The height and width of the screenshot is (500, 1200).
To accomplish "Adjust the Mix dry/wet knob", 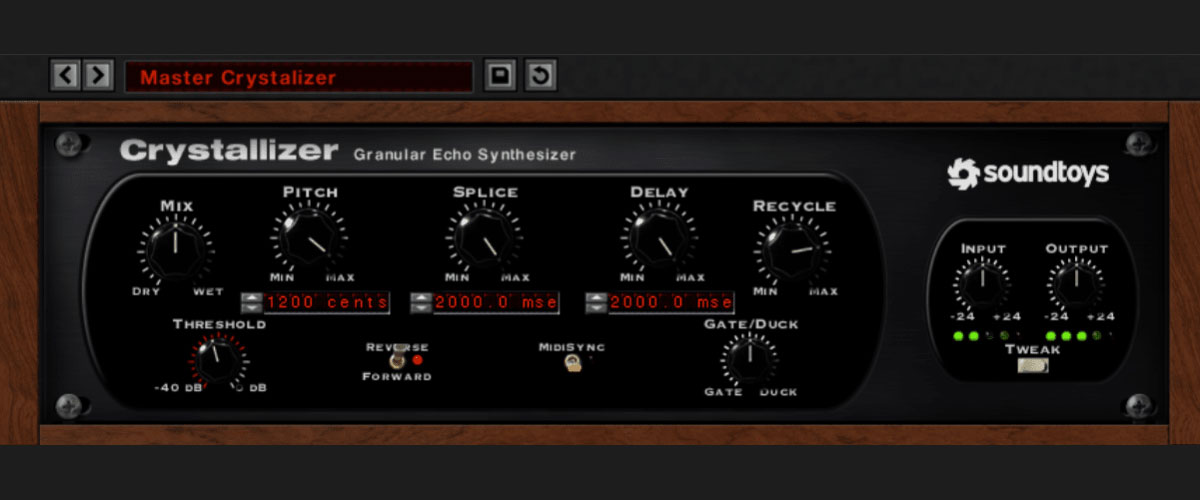I will pyautogui.click(x=175, y=249).
